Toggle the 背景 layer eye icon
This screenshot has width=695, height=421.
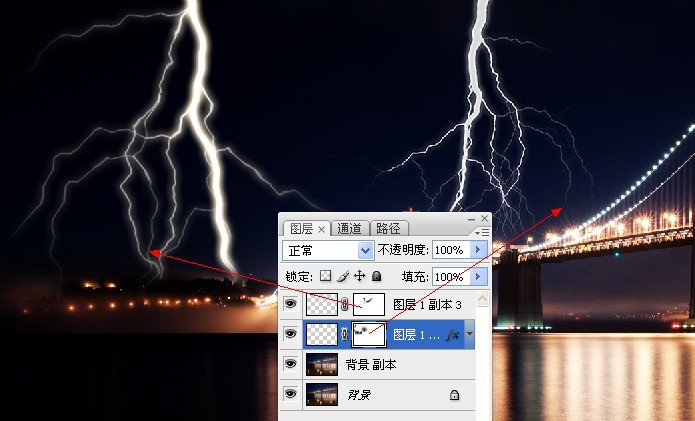290,394
